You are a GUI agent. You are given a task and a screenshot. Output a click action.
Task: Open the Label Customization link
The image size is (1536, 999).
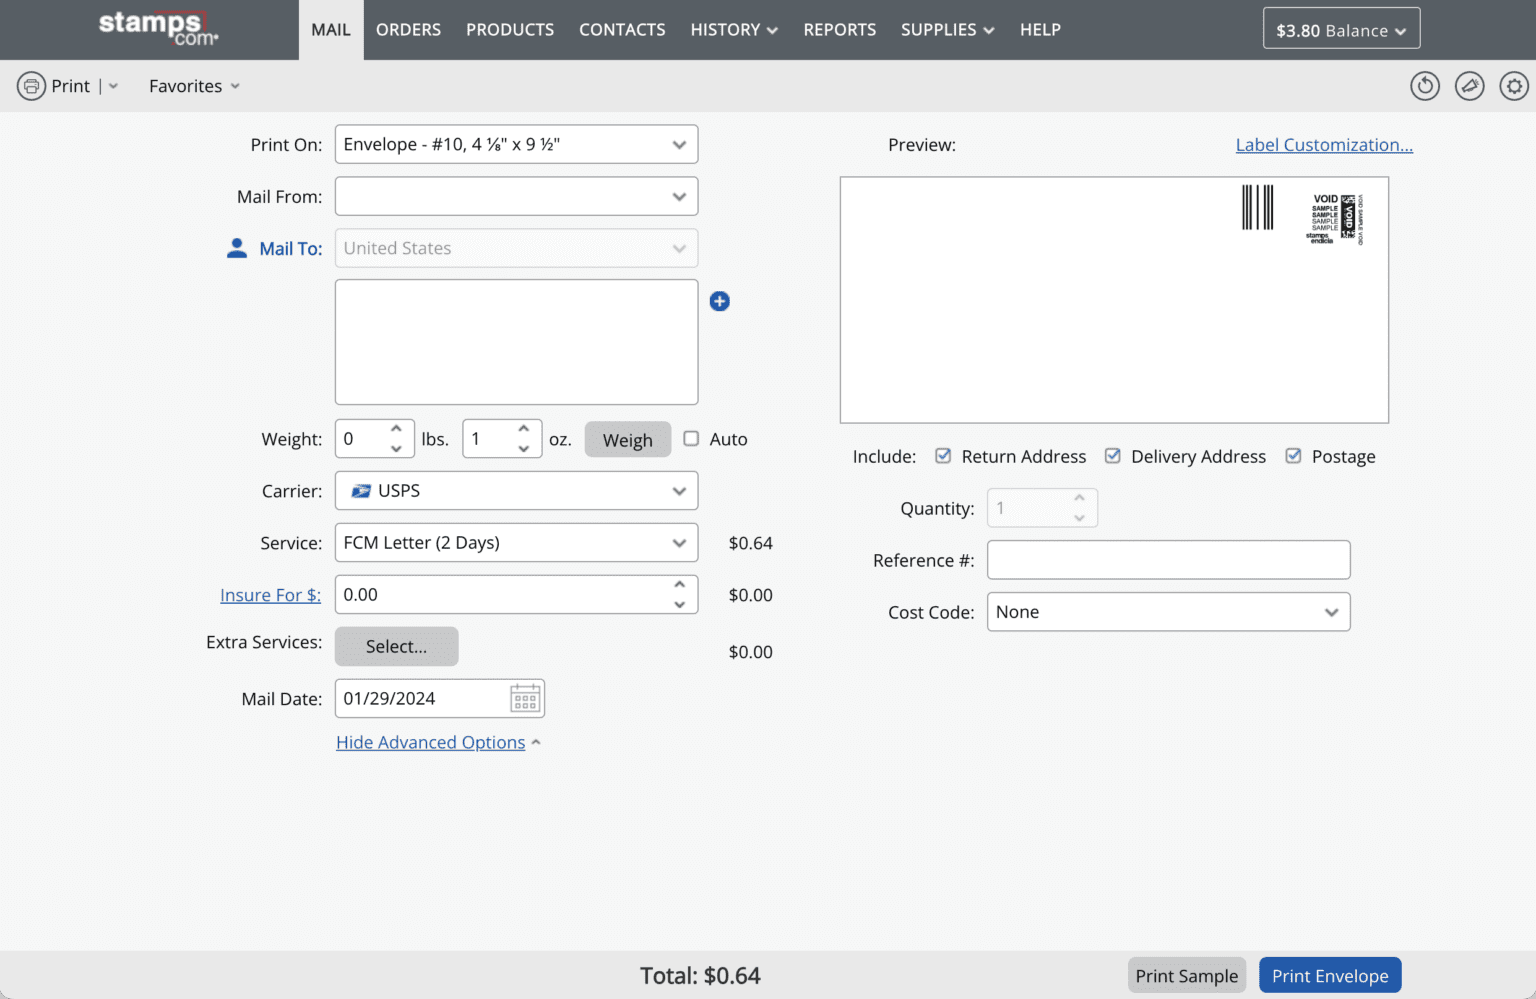pos(1323,145)
